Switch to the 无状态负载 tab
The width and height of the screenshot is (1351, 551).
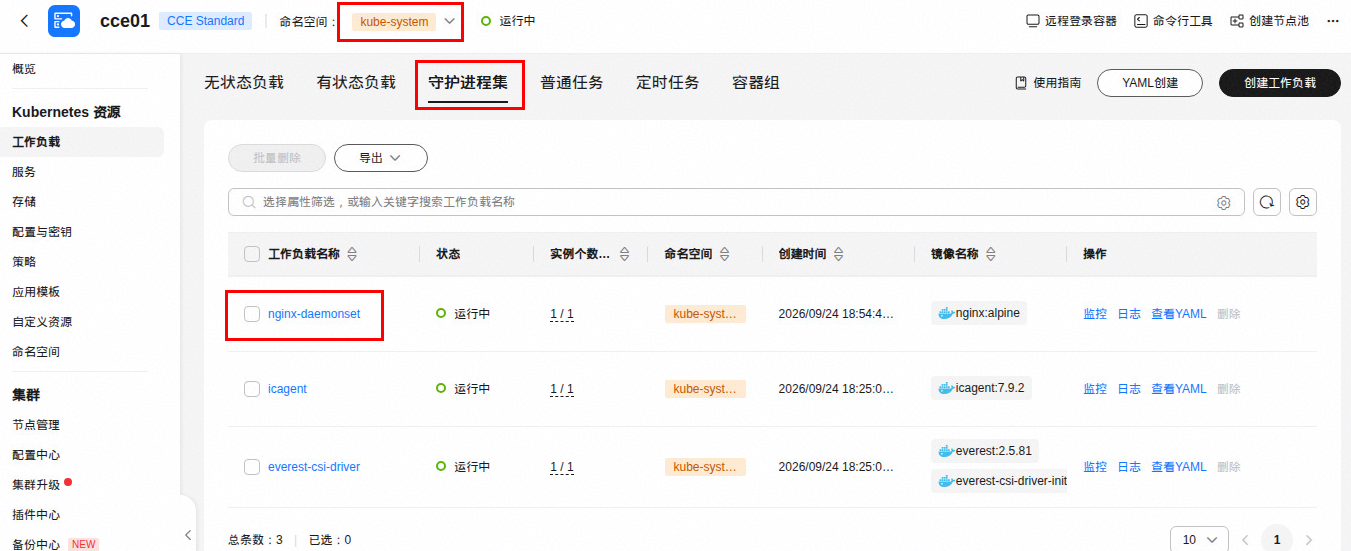click(x=244, y=83)
